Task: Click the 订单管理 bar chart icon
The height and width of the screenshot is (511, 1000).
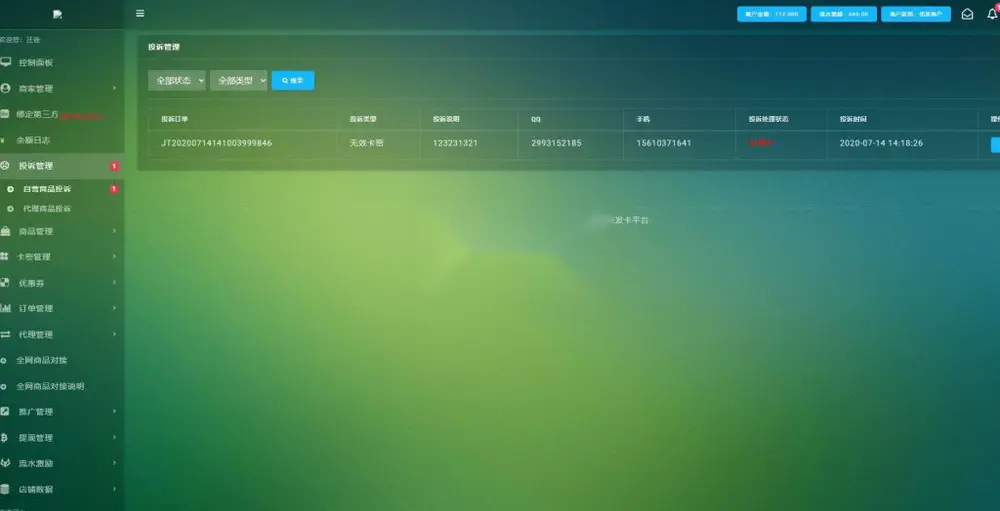Action: click(5, 308)
